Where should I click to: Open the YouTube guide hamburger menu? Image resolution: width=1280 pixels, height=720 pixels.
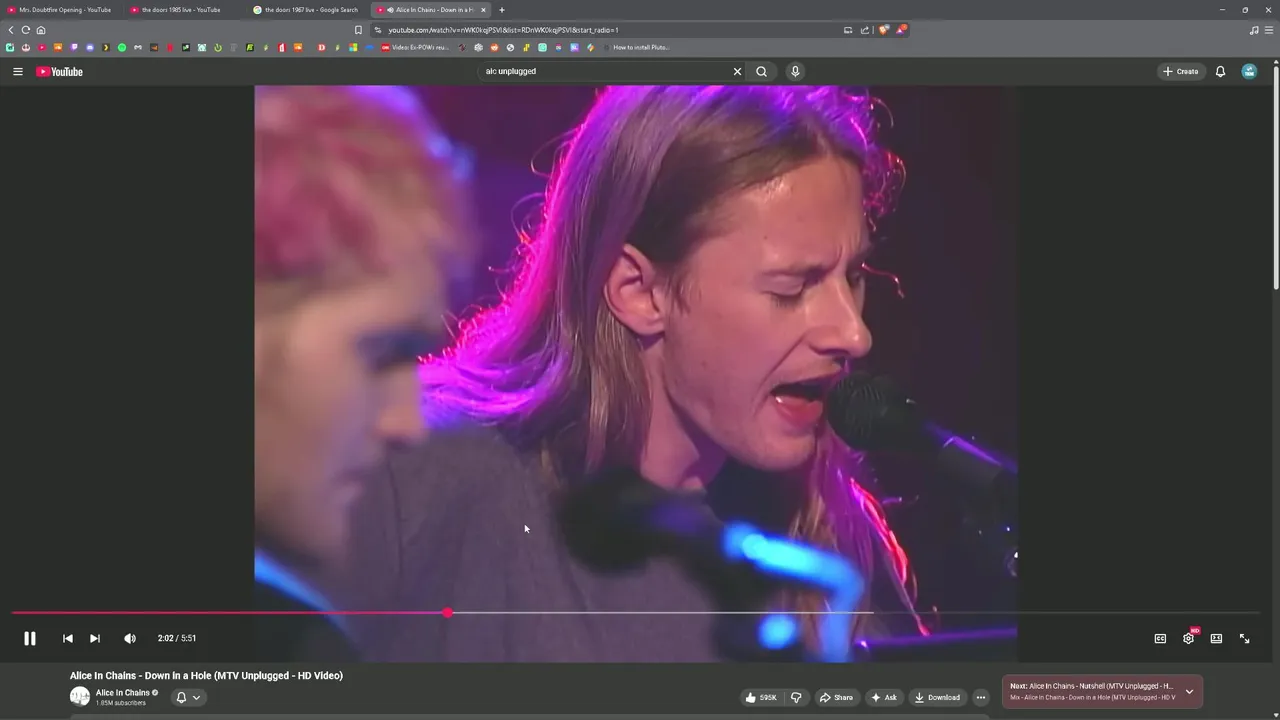17,71
